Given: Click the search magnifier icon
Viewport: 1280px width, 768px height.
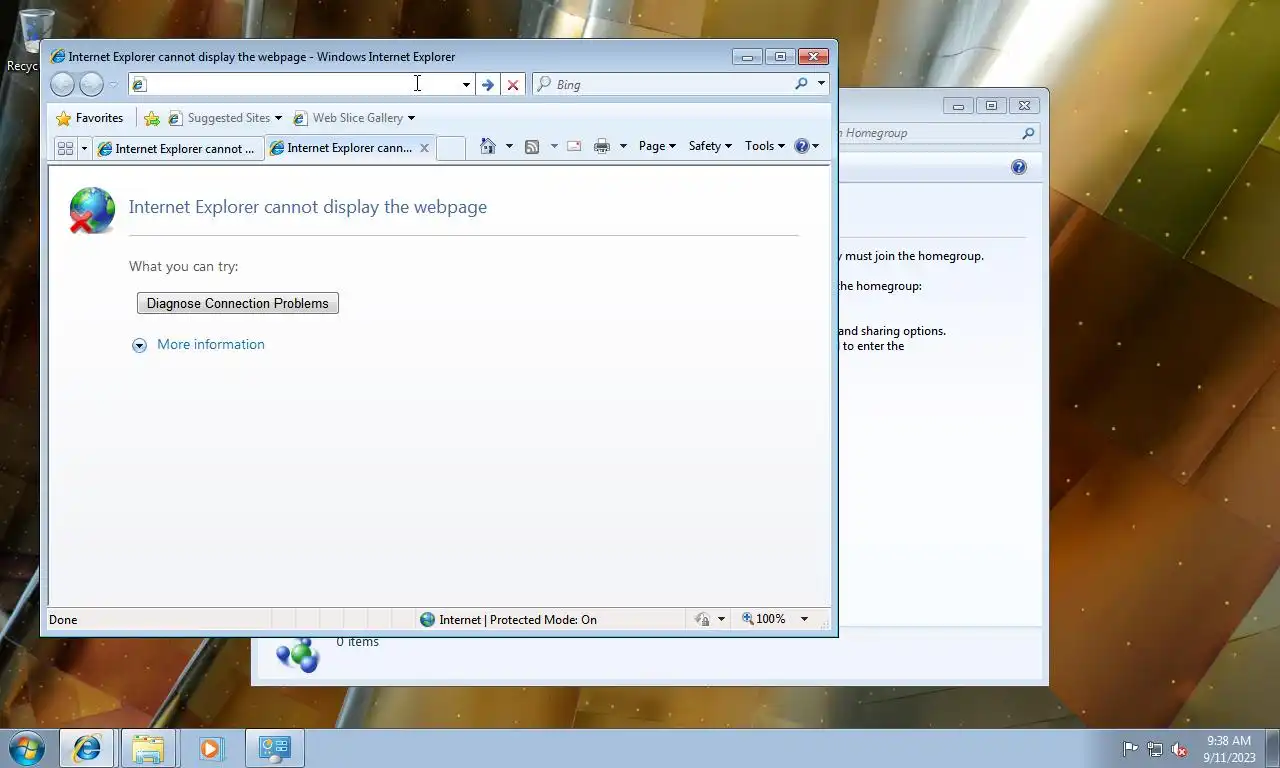Looking at the screenshot, I should click(x=801, y=85).
